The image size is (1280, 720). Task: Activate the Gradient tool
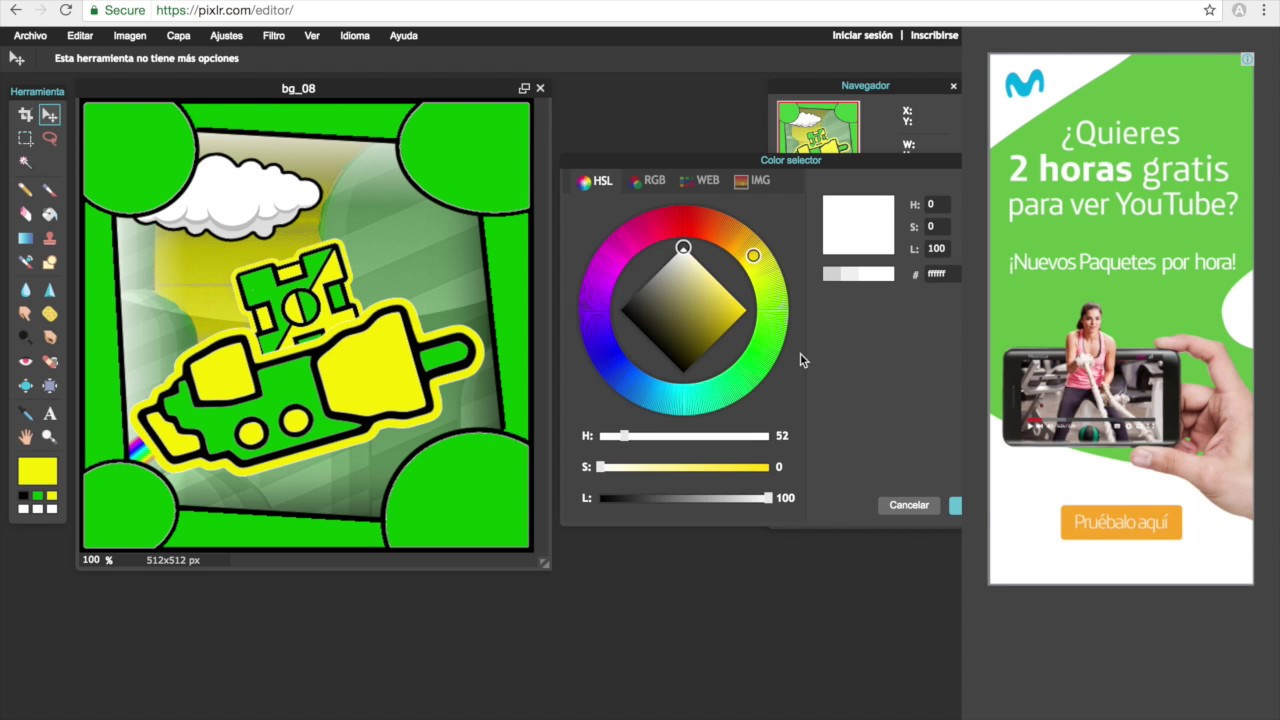tap(26, 238)
